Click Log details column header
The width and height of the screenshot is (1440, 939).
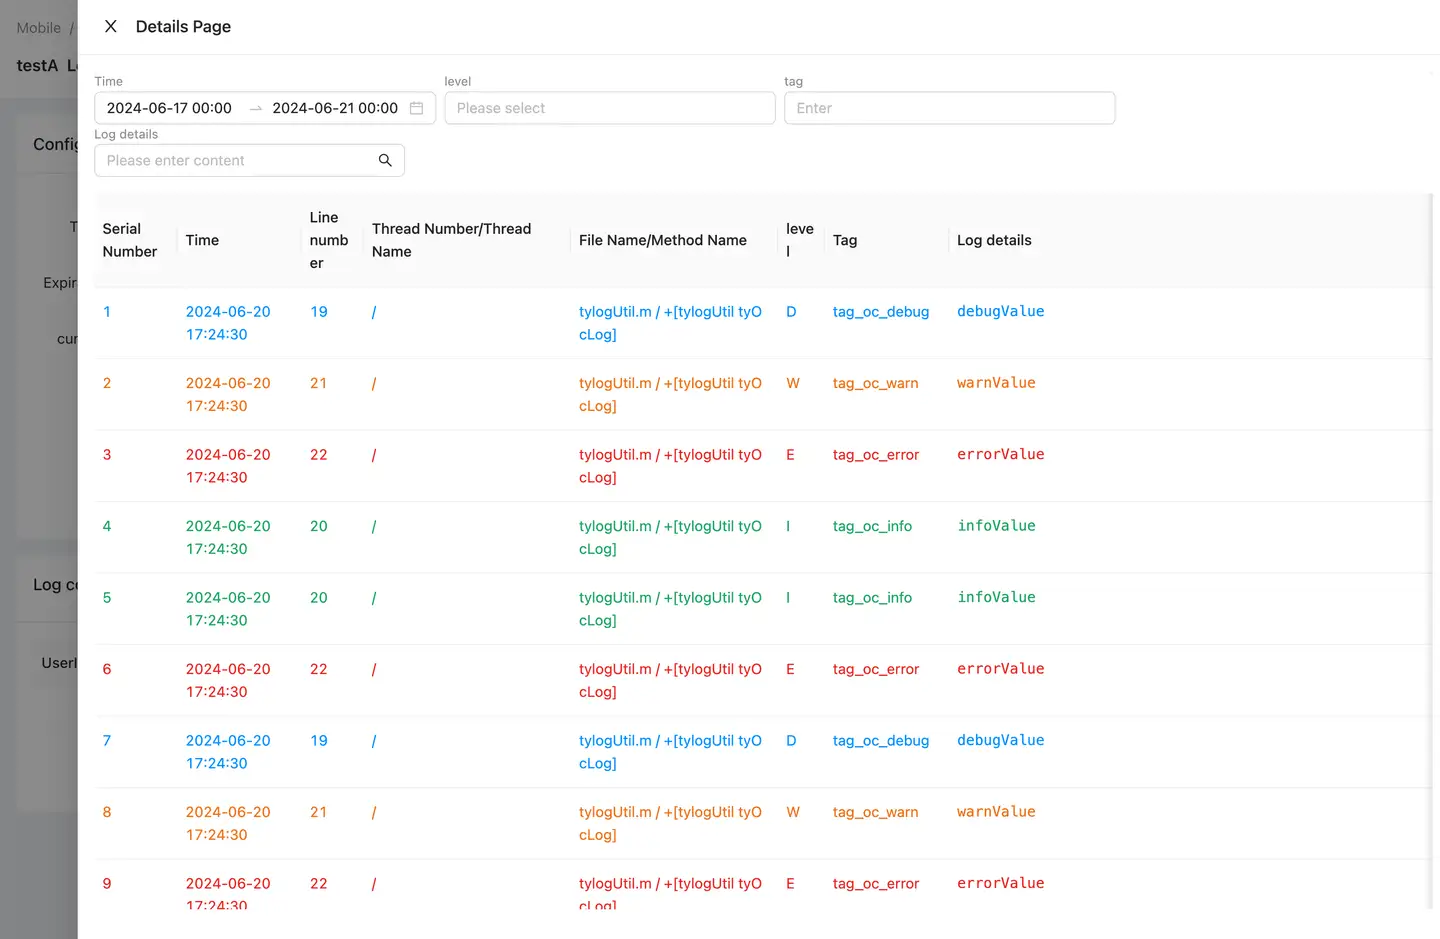tap(994, 240)
